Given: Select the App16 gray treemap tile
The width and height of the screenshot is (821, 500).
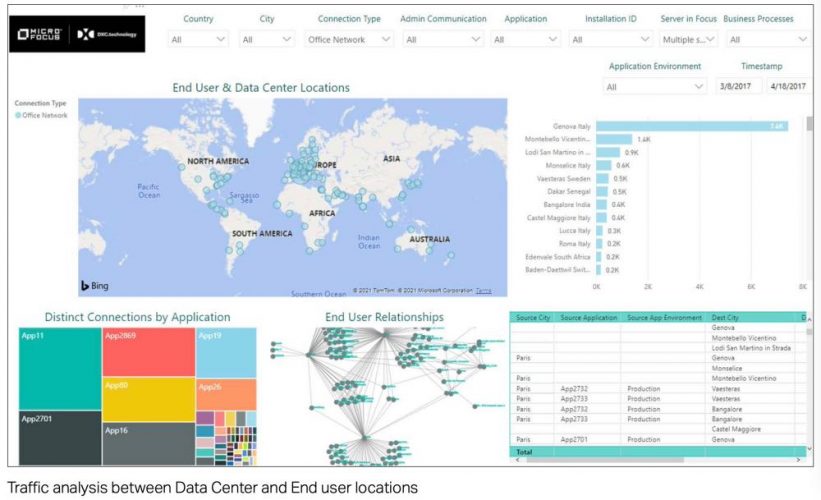Looking at the screenshot, I should (x=149, y=444).
